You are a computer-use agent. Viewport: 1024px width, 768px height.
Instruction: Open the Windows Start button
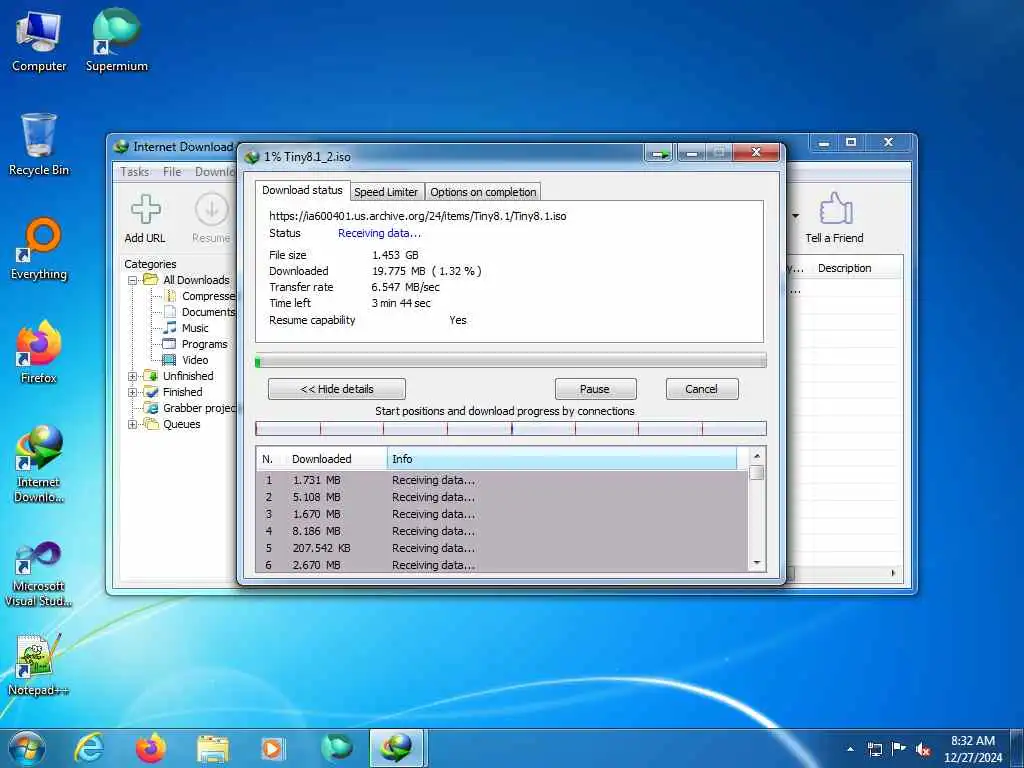pos(27,748)
